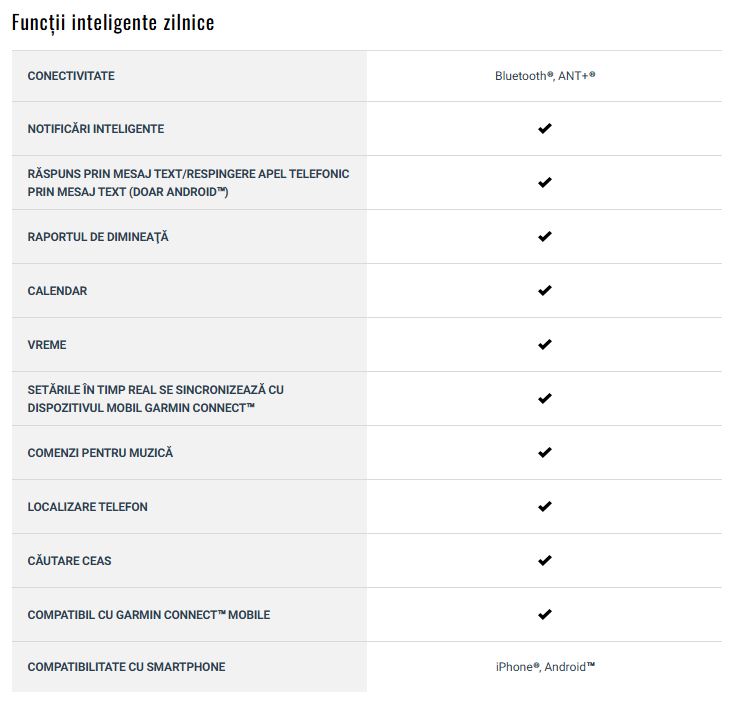Viewport: 734px width, 708px height.
Task: Select the Funcții inteligente zilnice heading
Action: [113, 22]
